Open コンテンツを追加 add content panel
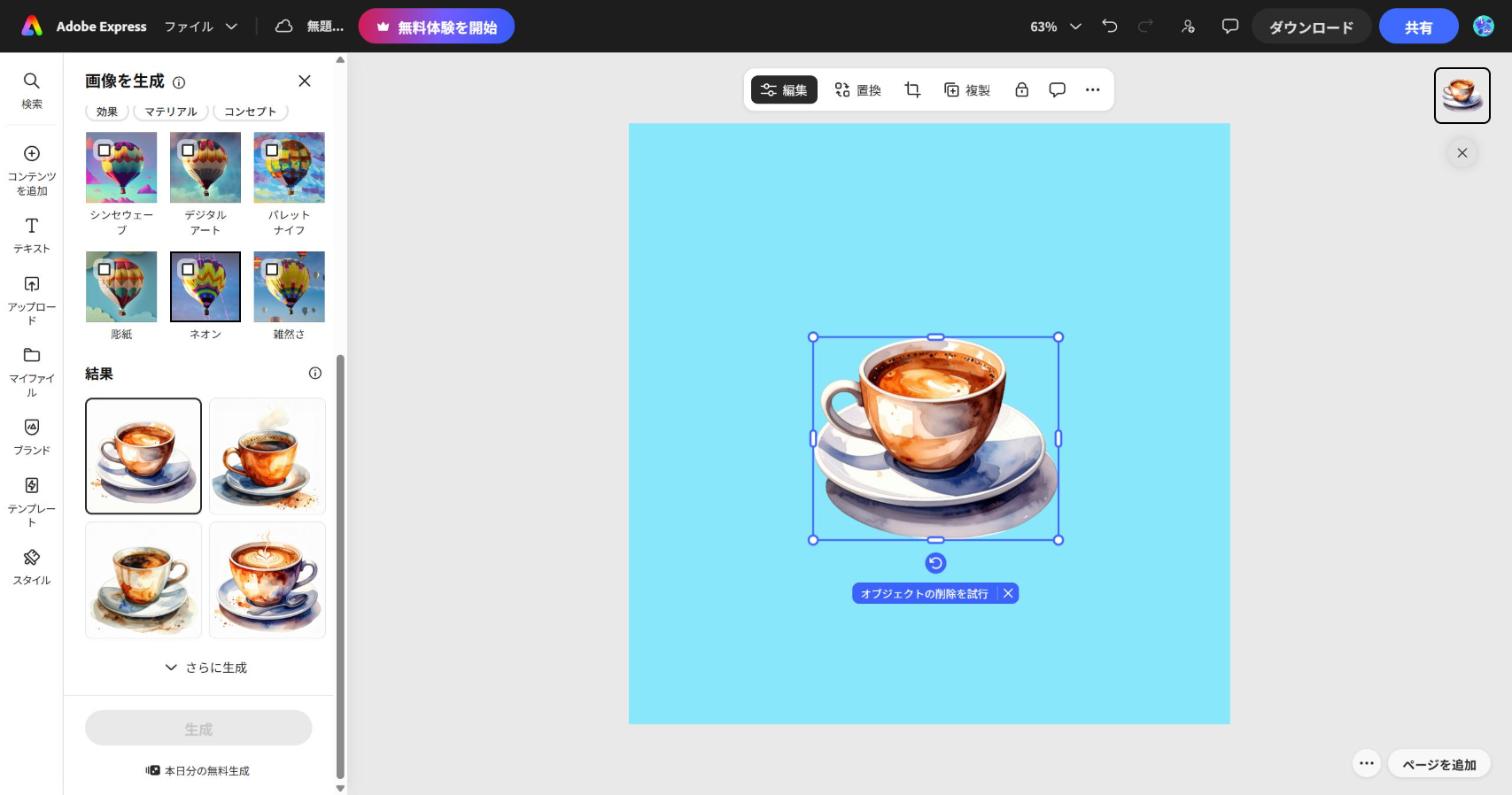The width and height of the screenshot is (1512, 795). click(31, 170)
